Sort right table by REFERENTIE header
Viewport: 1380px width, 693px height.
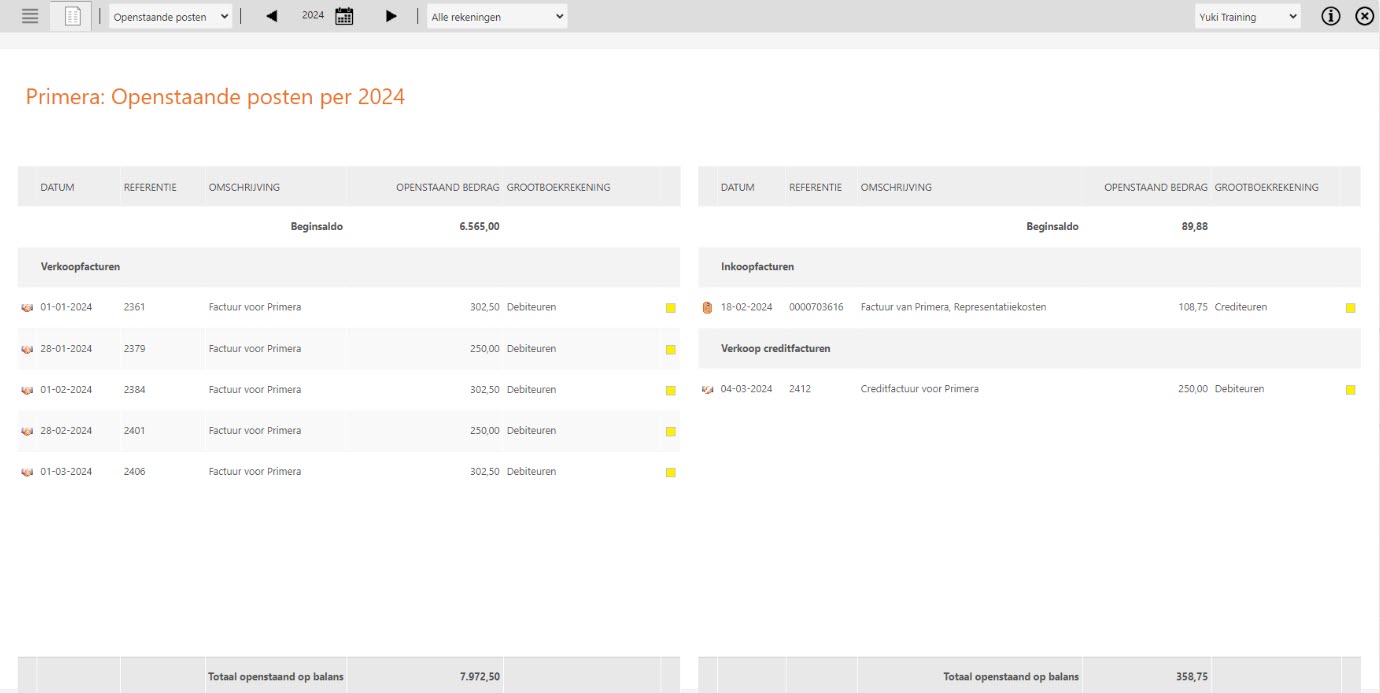[815, 187]
